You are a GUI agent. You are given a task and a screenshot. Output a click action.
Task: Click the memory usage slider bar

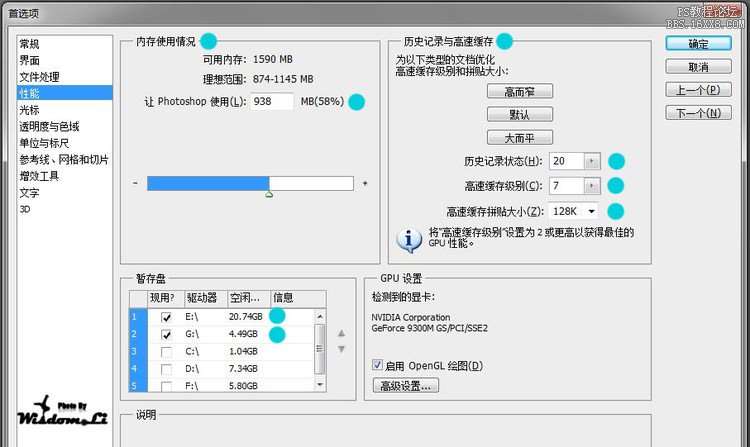coord(250,184)
